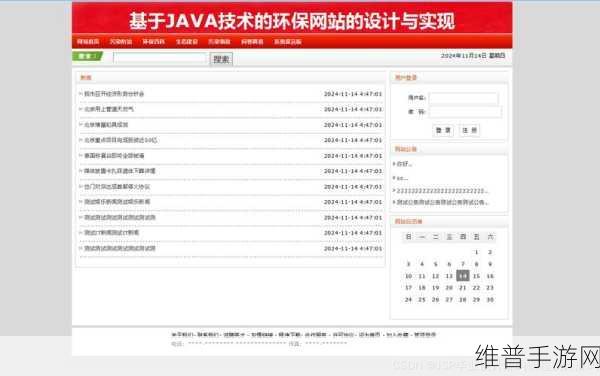Screen dimensions: 600x376
Task: Click the date text 2024年11月14日 星期四
Action: (x=473, y=56)
